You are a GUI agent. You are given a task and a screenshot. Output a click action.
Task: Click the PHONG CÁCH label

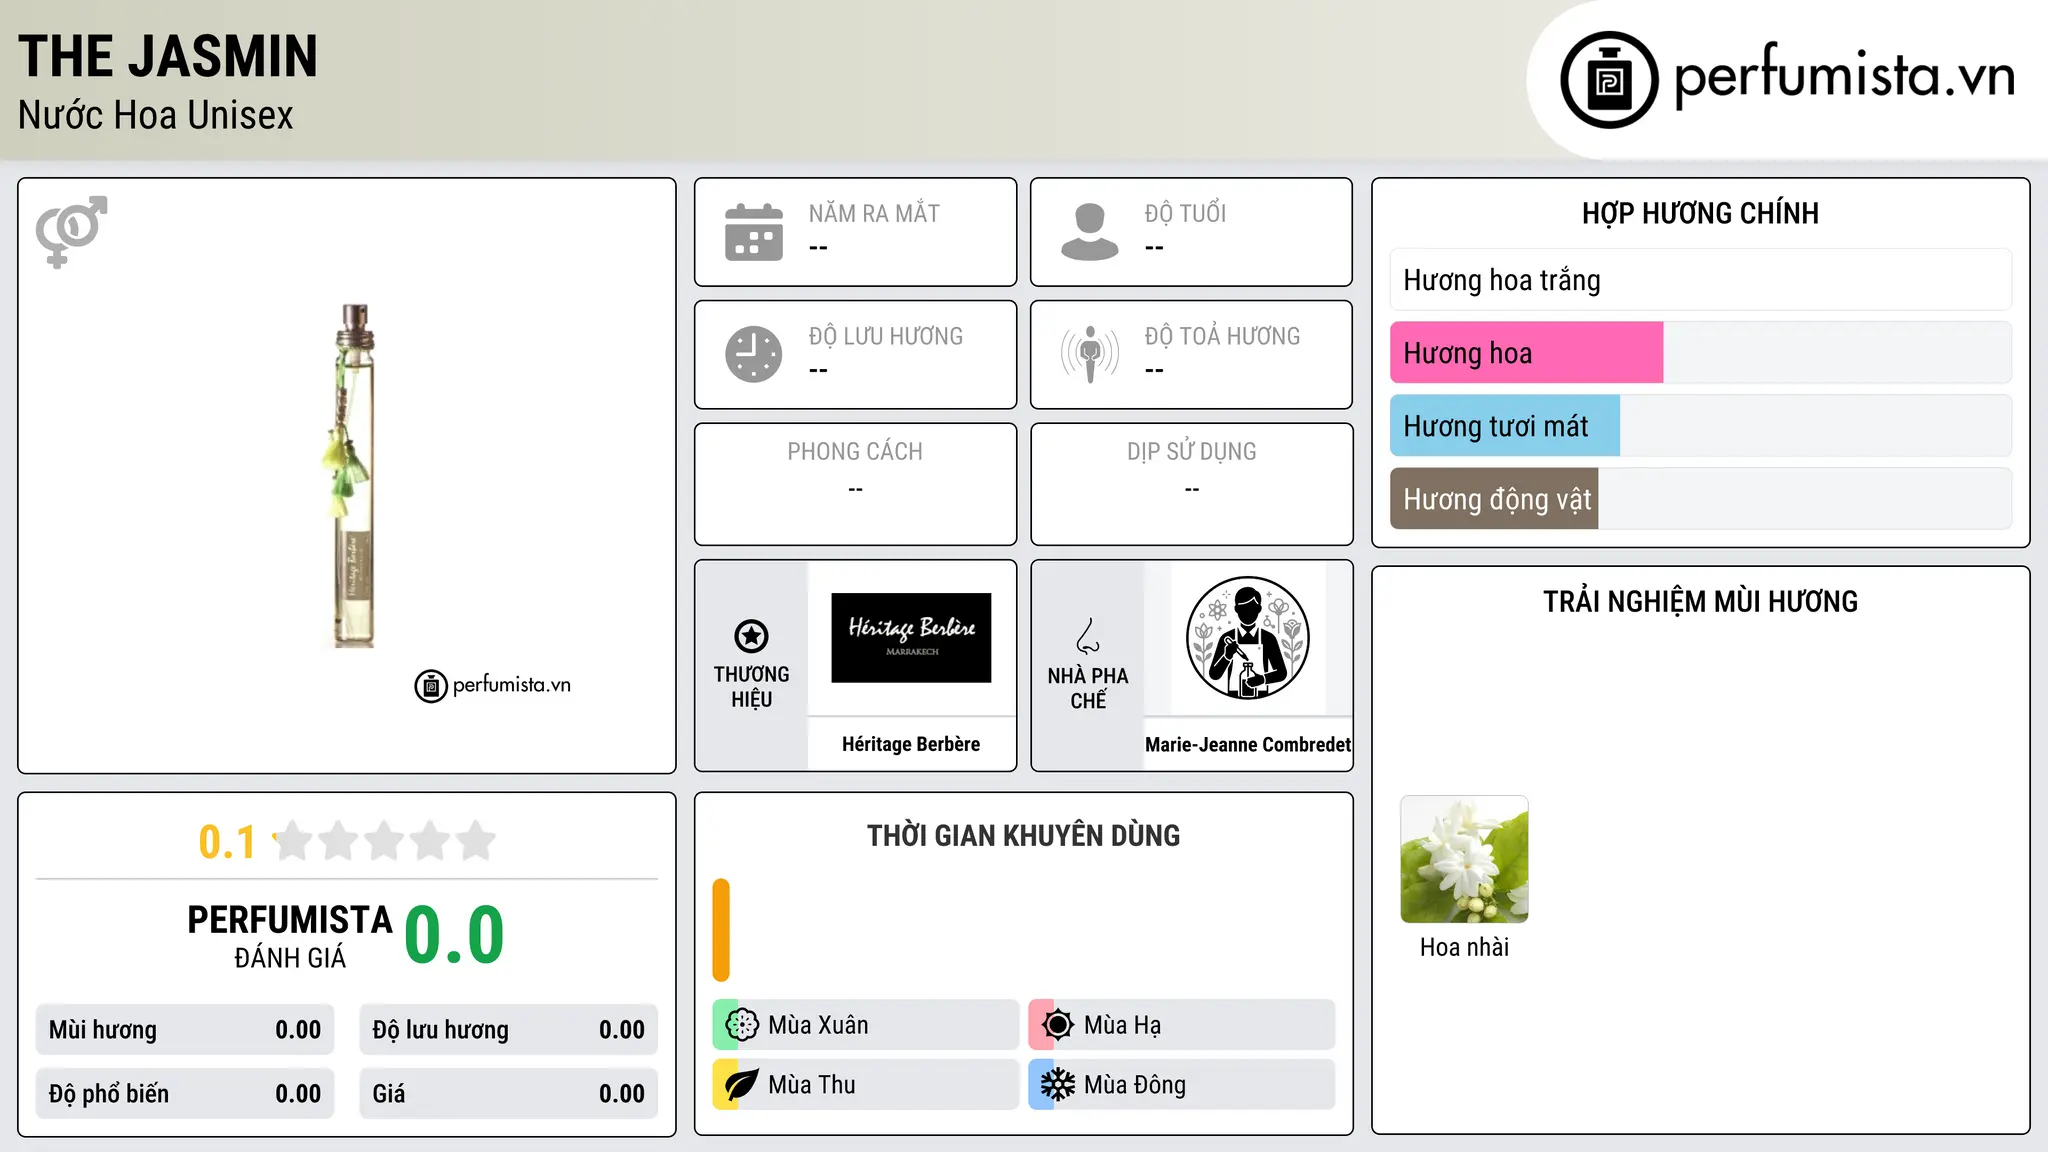[855, 451]
